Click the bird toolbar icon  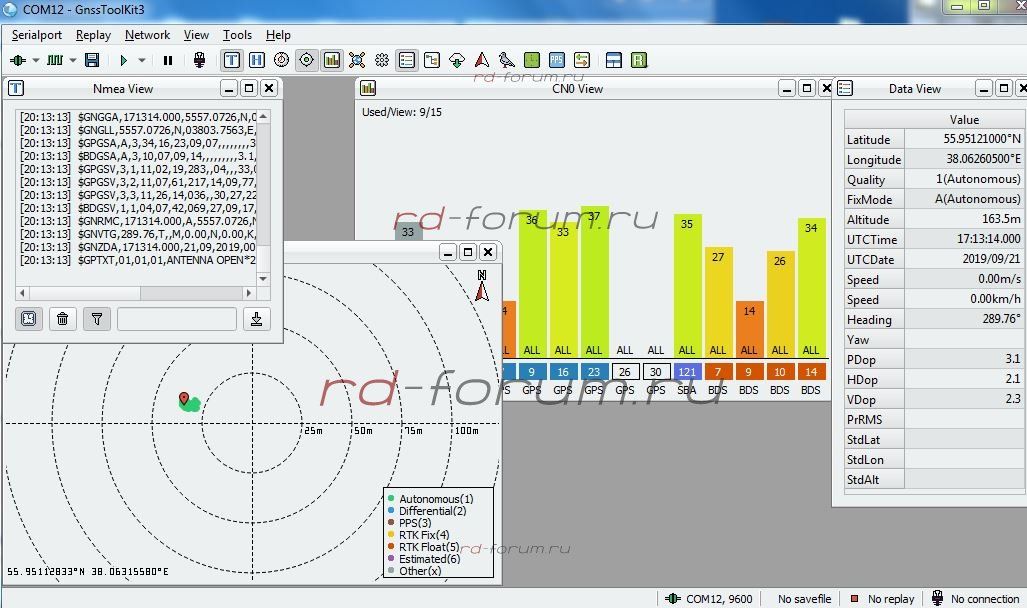point(507,60)
